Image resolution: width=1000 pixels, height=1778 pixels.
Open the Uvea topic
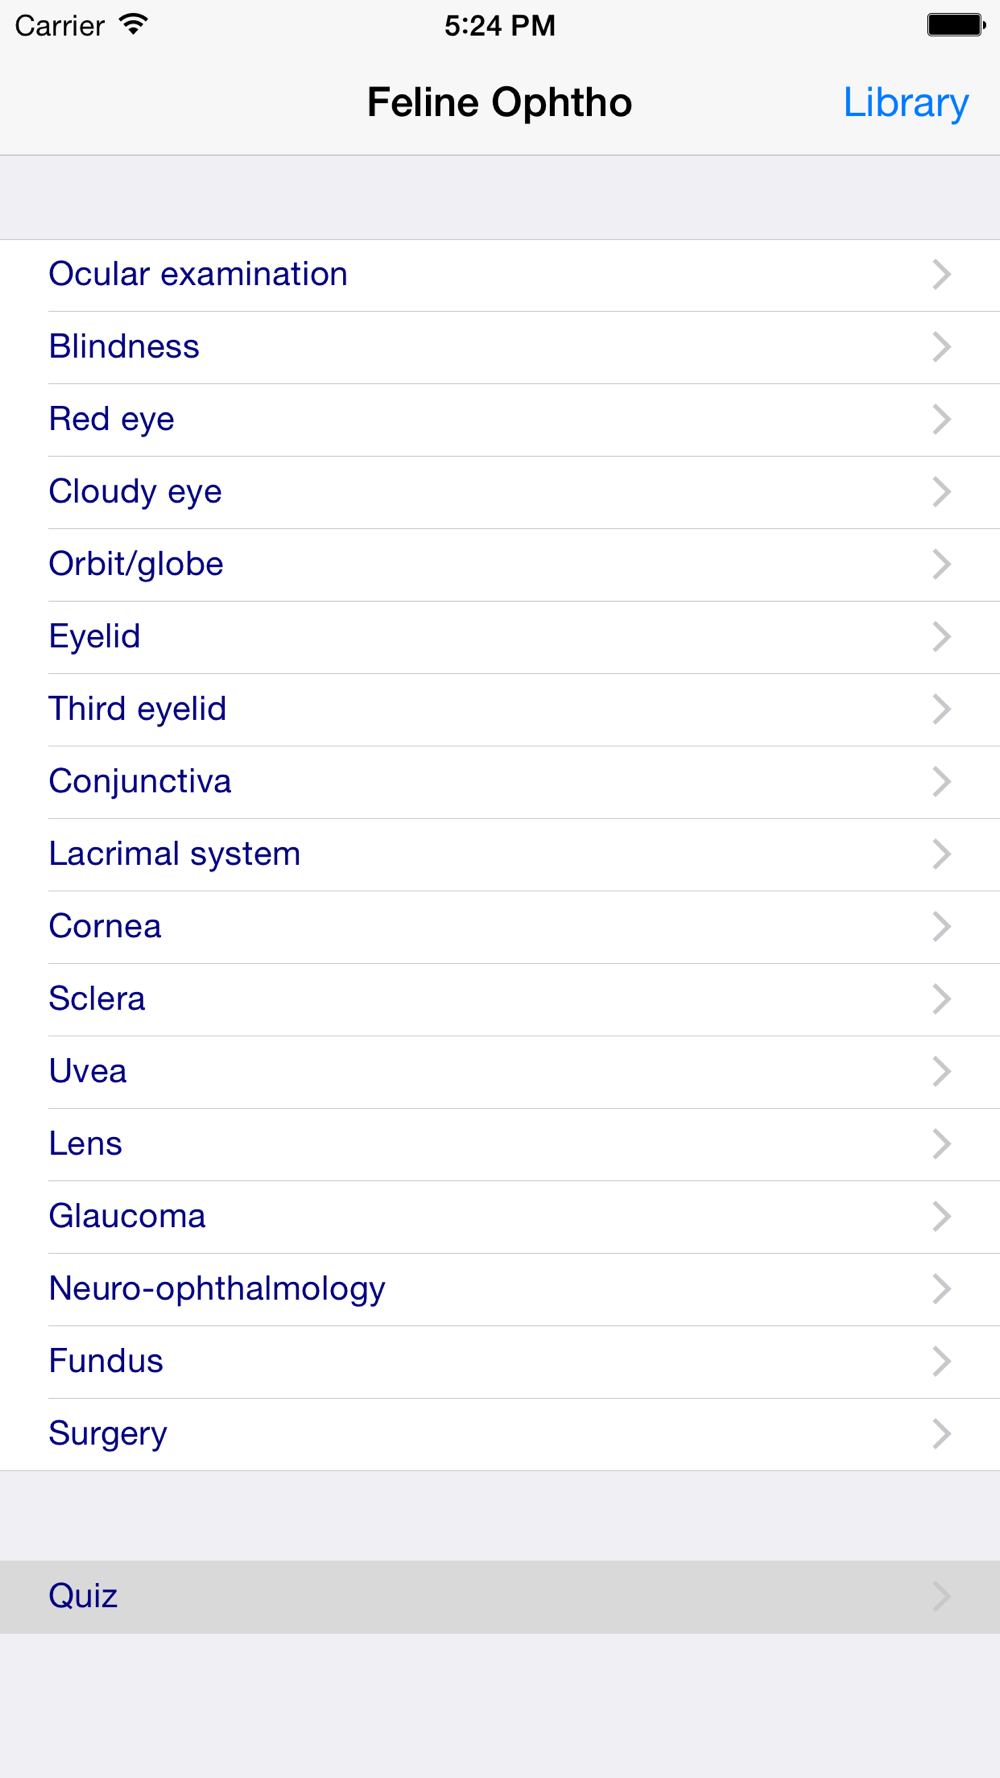(500, 1072)
